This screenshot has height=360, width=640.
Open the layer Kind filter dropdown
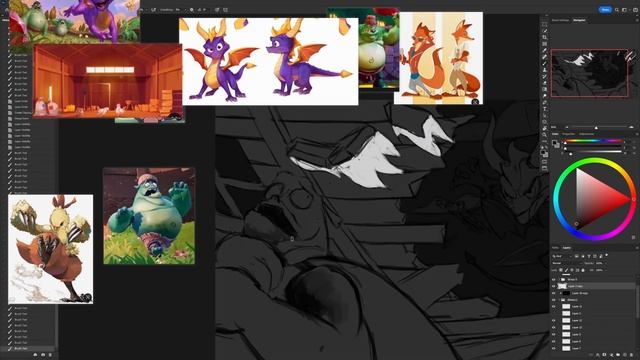[x=562, y=256]
